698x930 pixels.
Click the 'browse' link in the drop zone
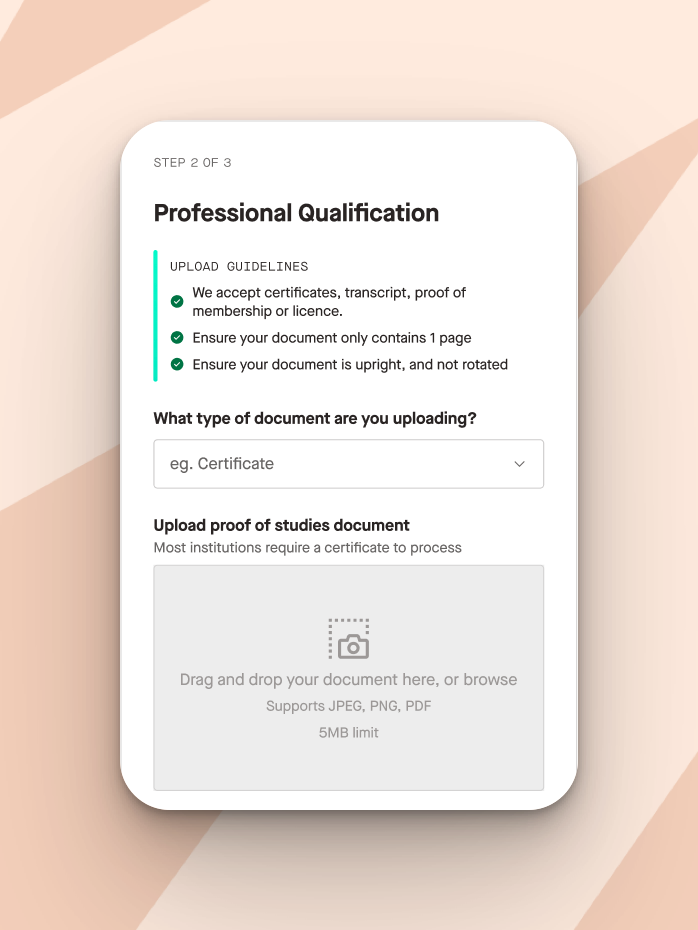[x=490, y=679]
